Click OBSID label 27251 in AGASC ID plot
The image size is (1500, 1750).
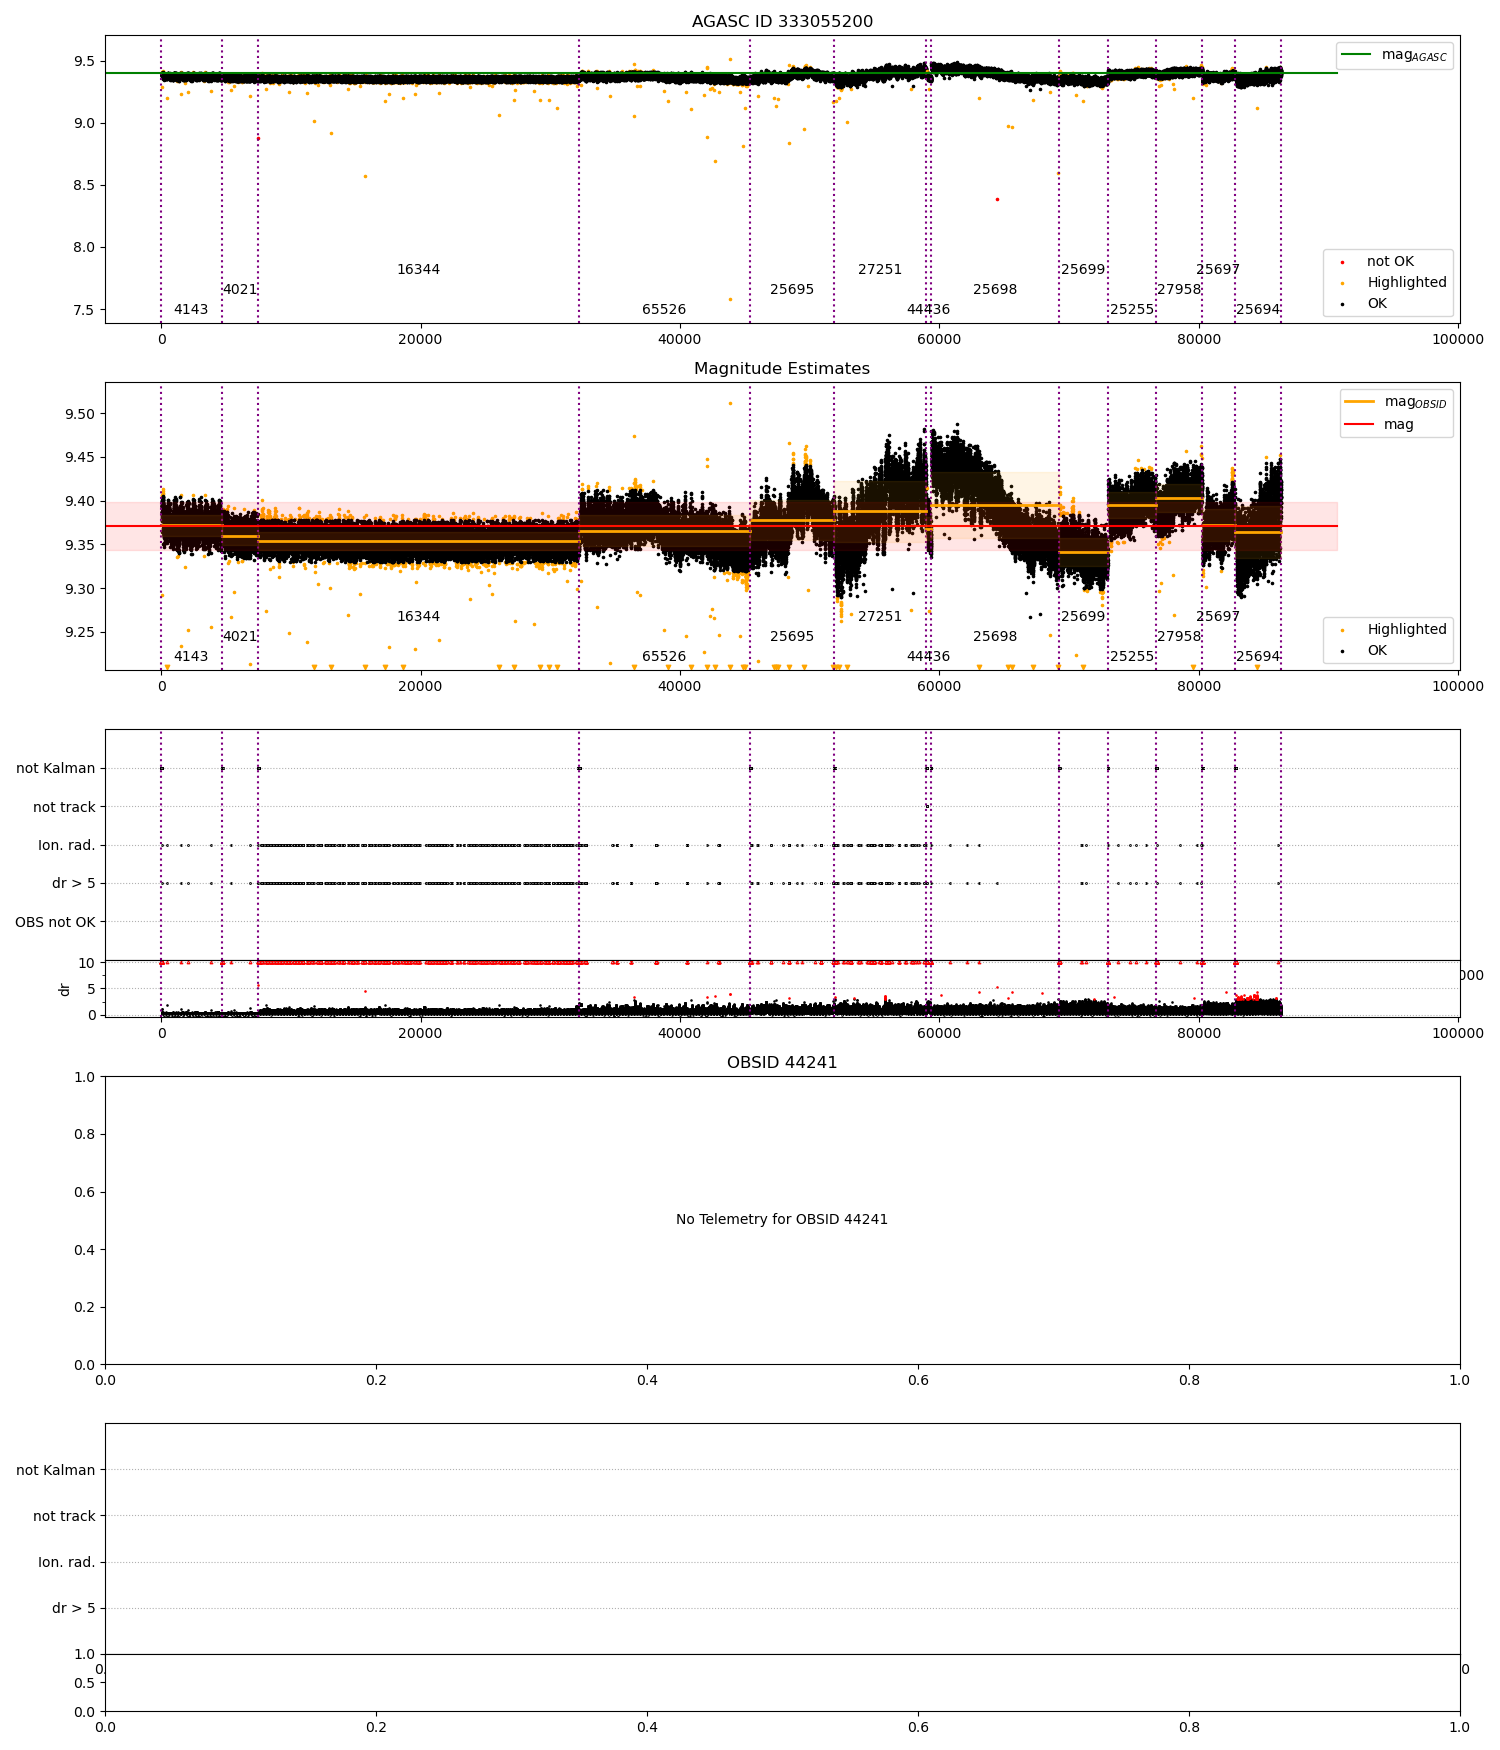[880, 269]
